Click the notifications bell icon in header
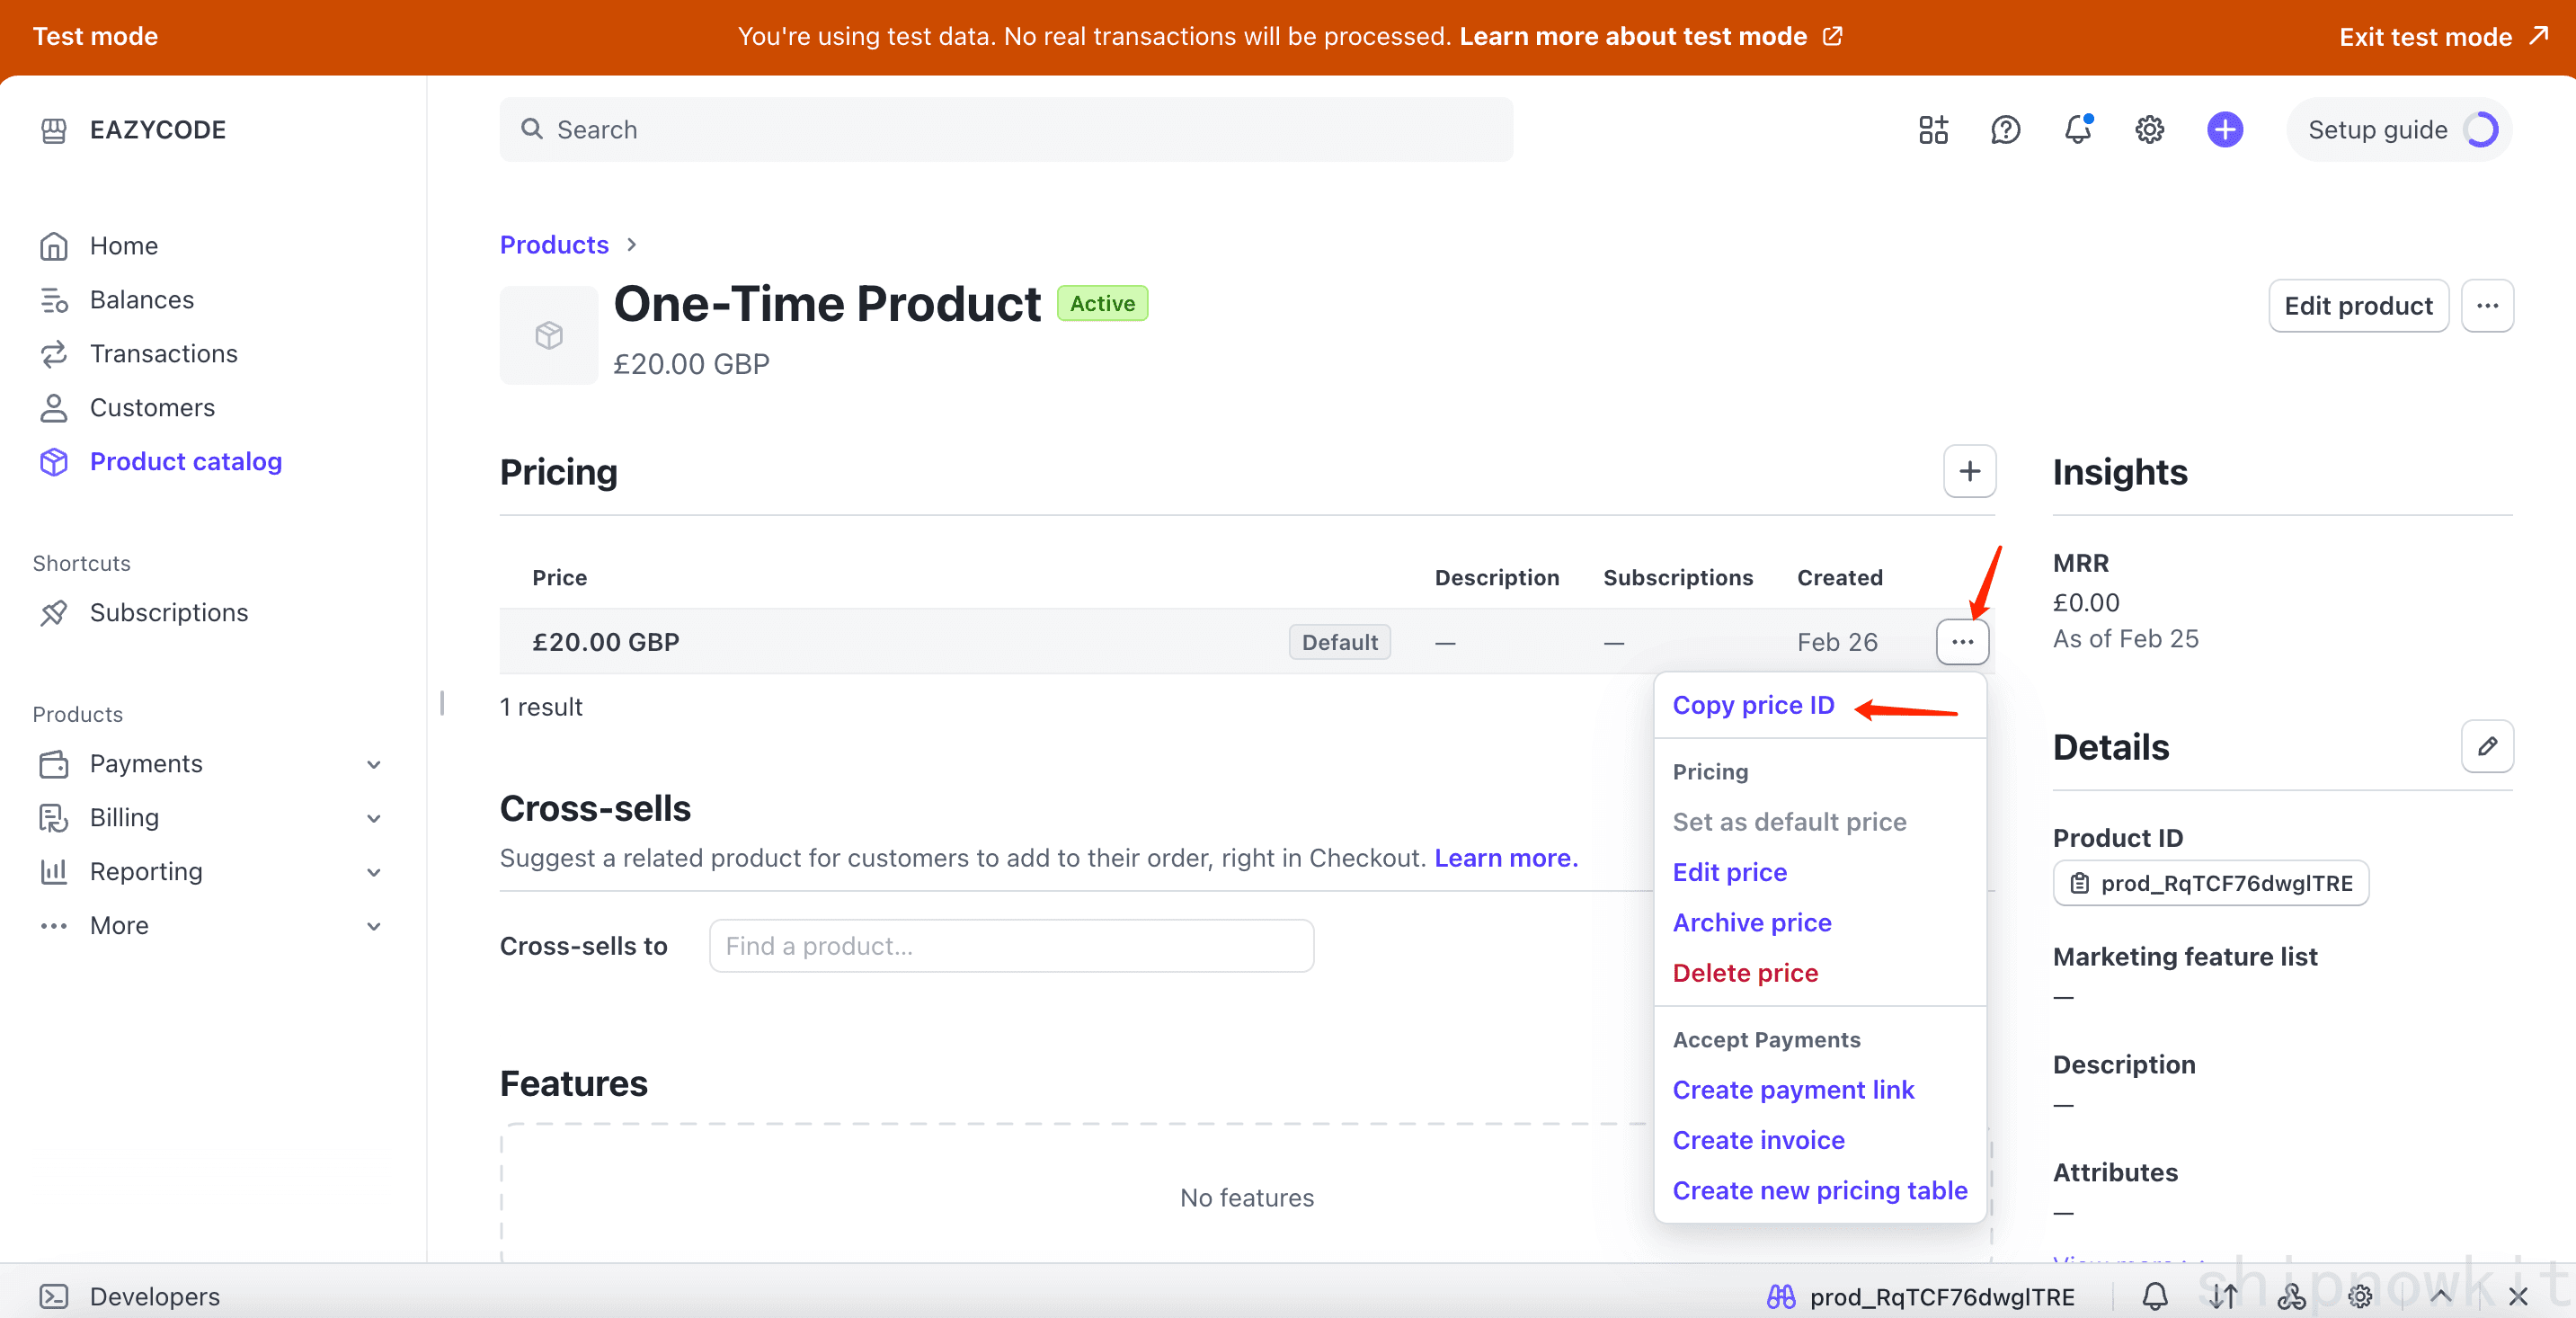The height and width of the screenshot is (1318, 2576). click(2077, 130)
